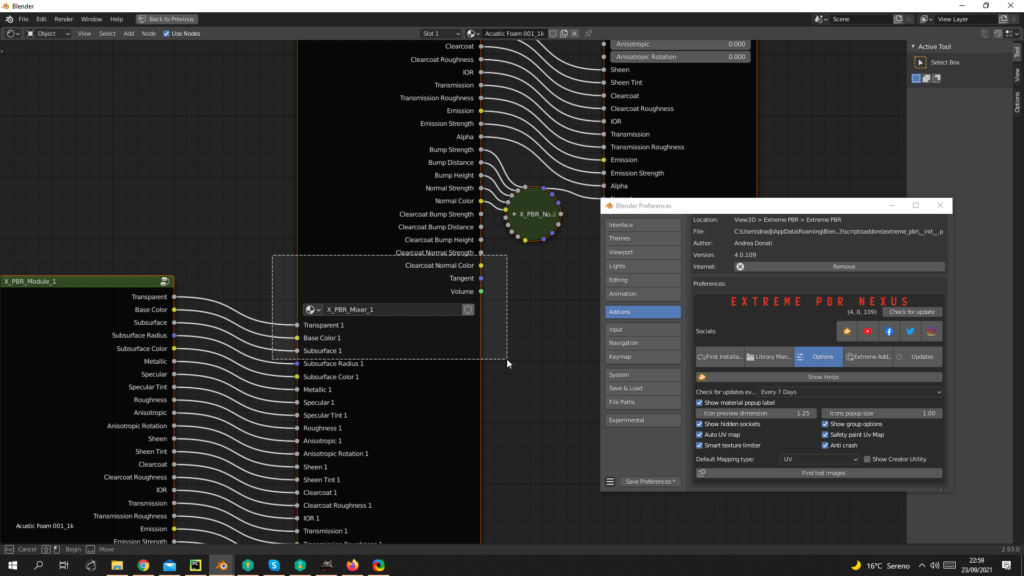Click the new view layer icon beside View Layer
This screenshot has width=1024, height=576.
[x=1003, y=20]
